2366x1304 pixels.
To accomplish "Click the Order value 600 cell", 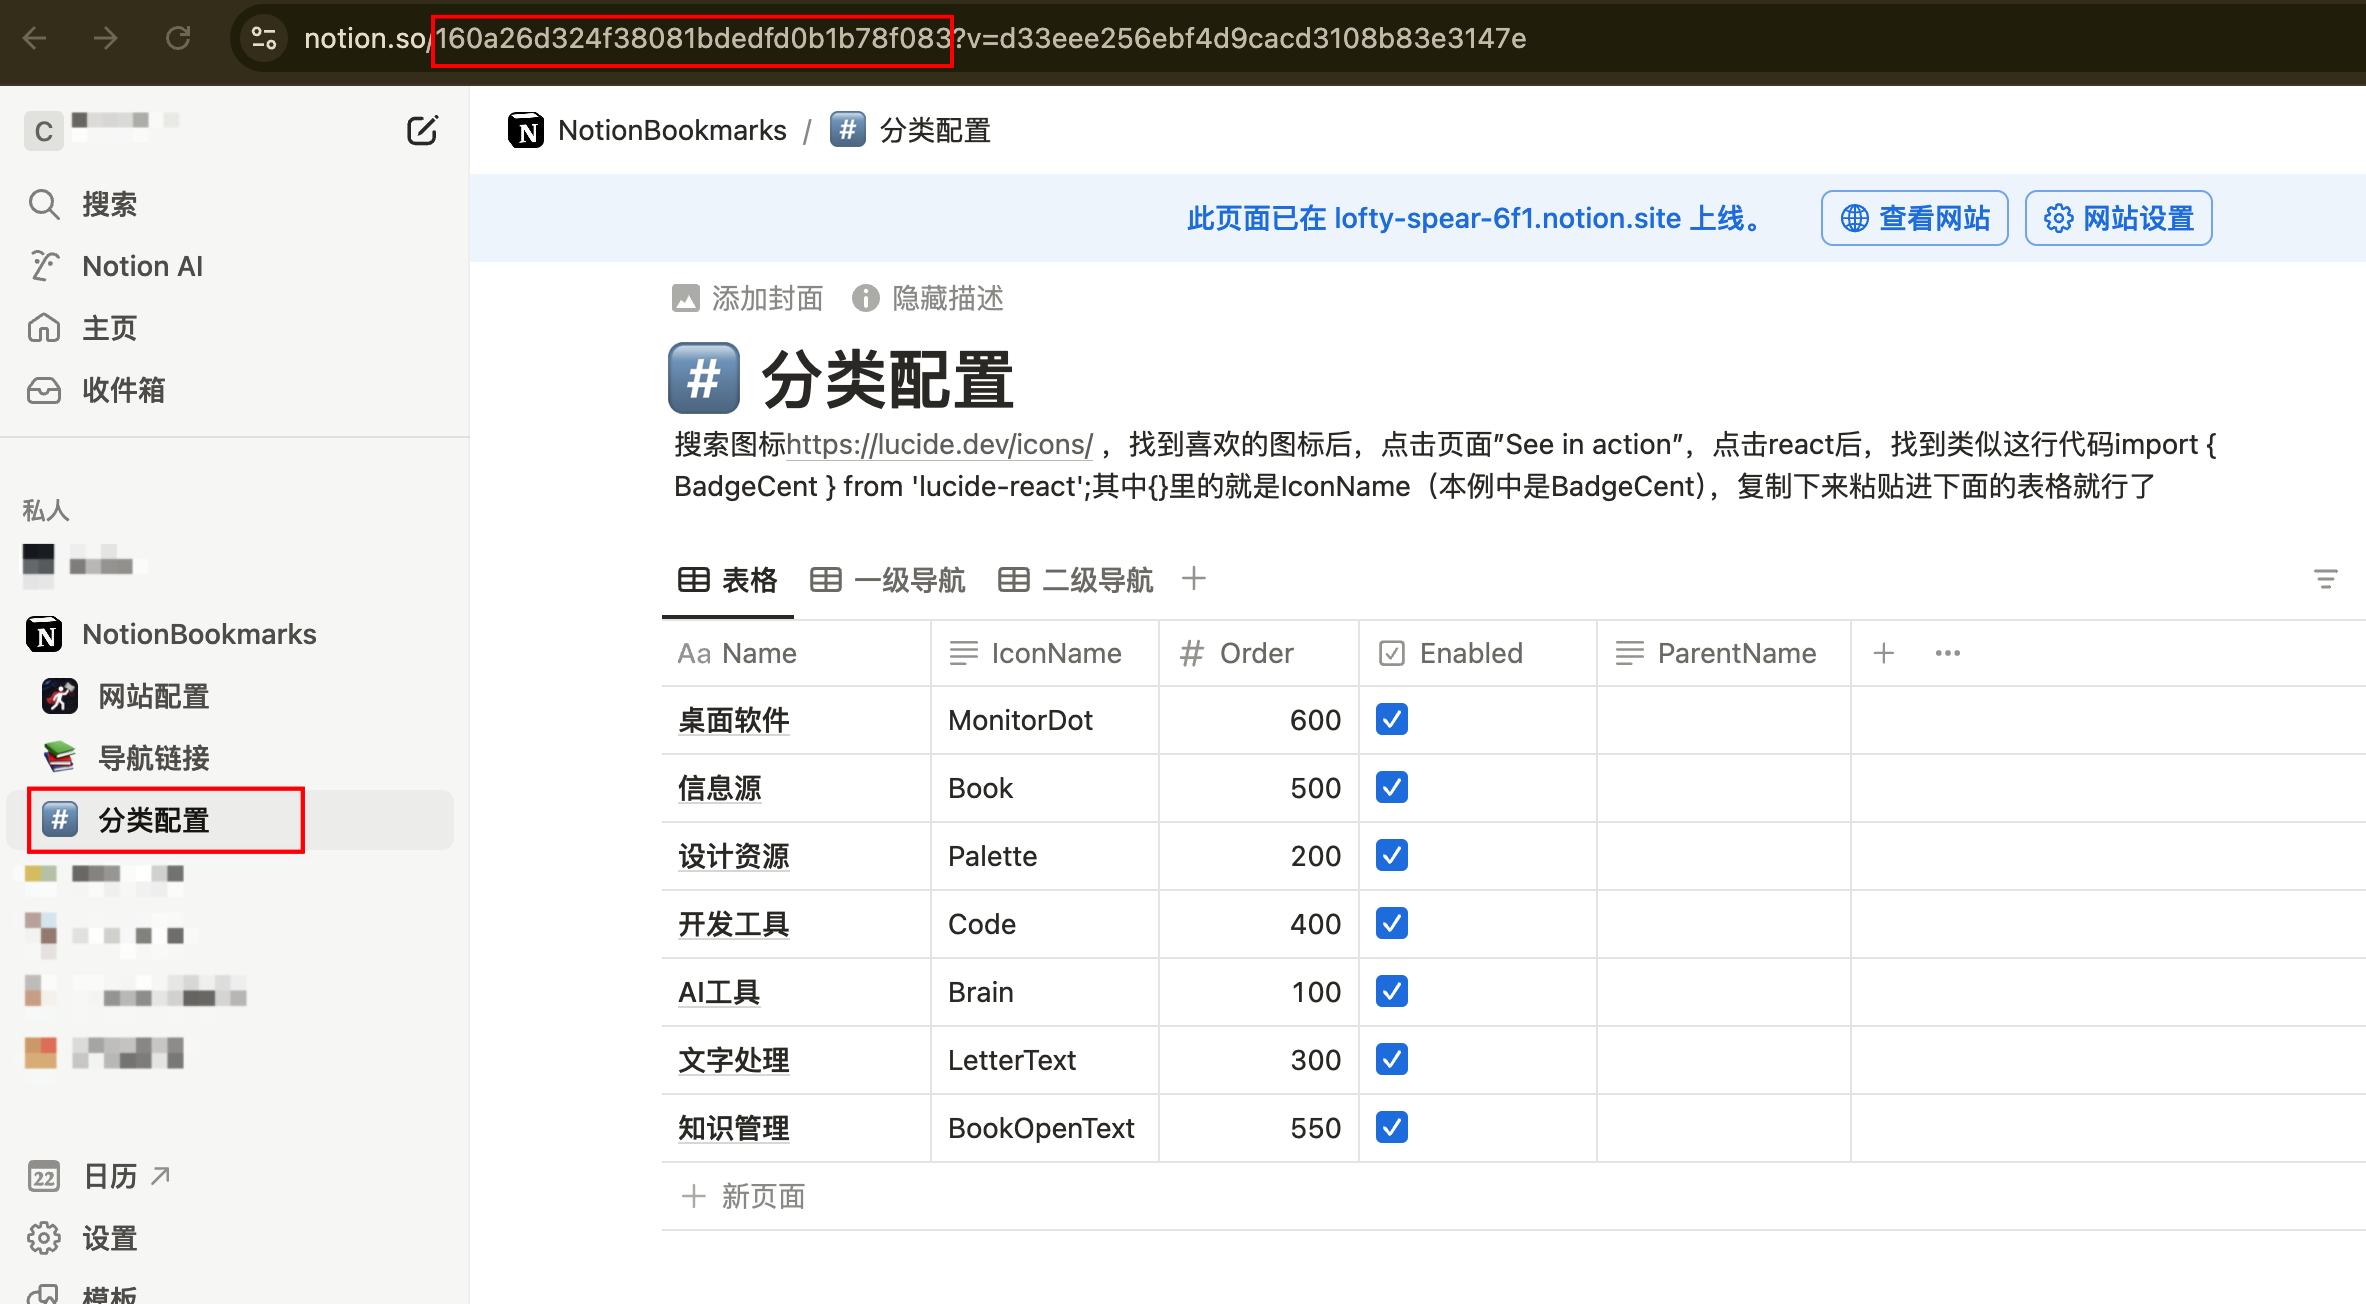I will [x=1259, y=720].
